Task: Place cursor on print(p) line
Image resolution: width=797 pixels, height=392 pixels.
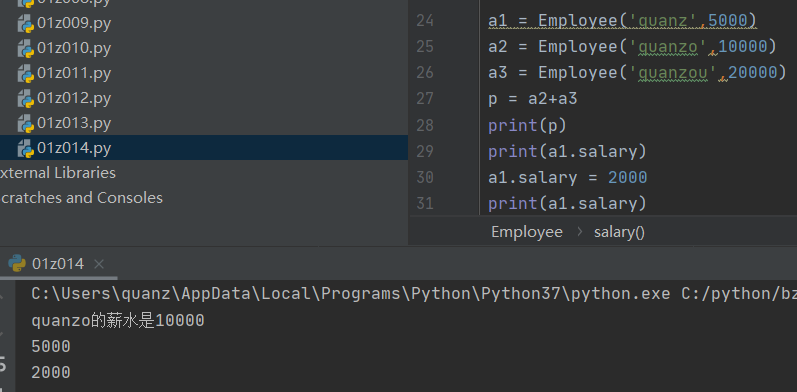Action: point(527,125)
